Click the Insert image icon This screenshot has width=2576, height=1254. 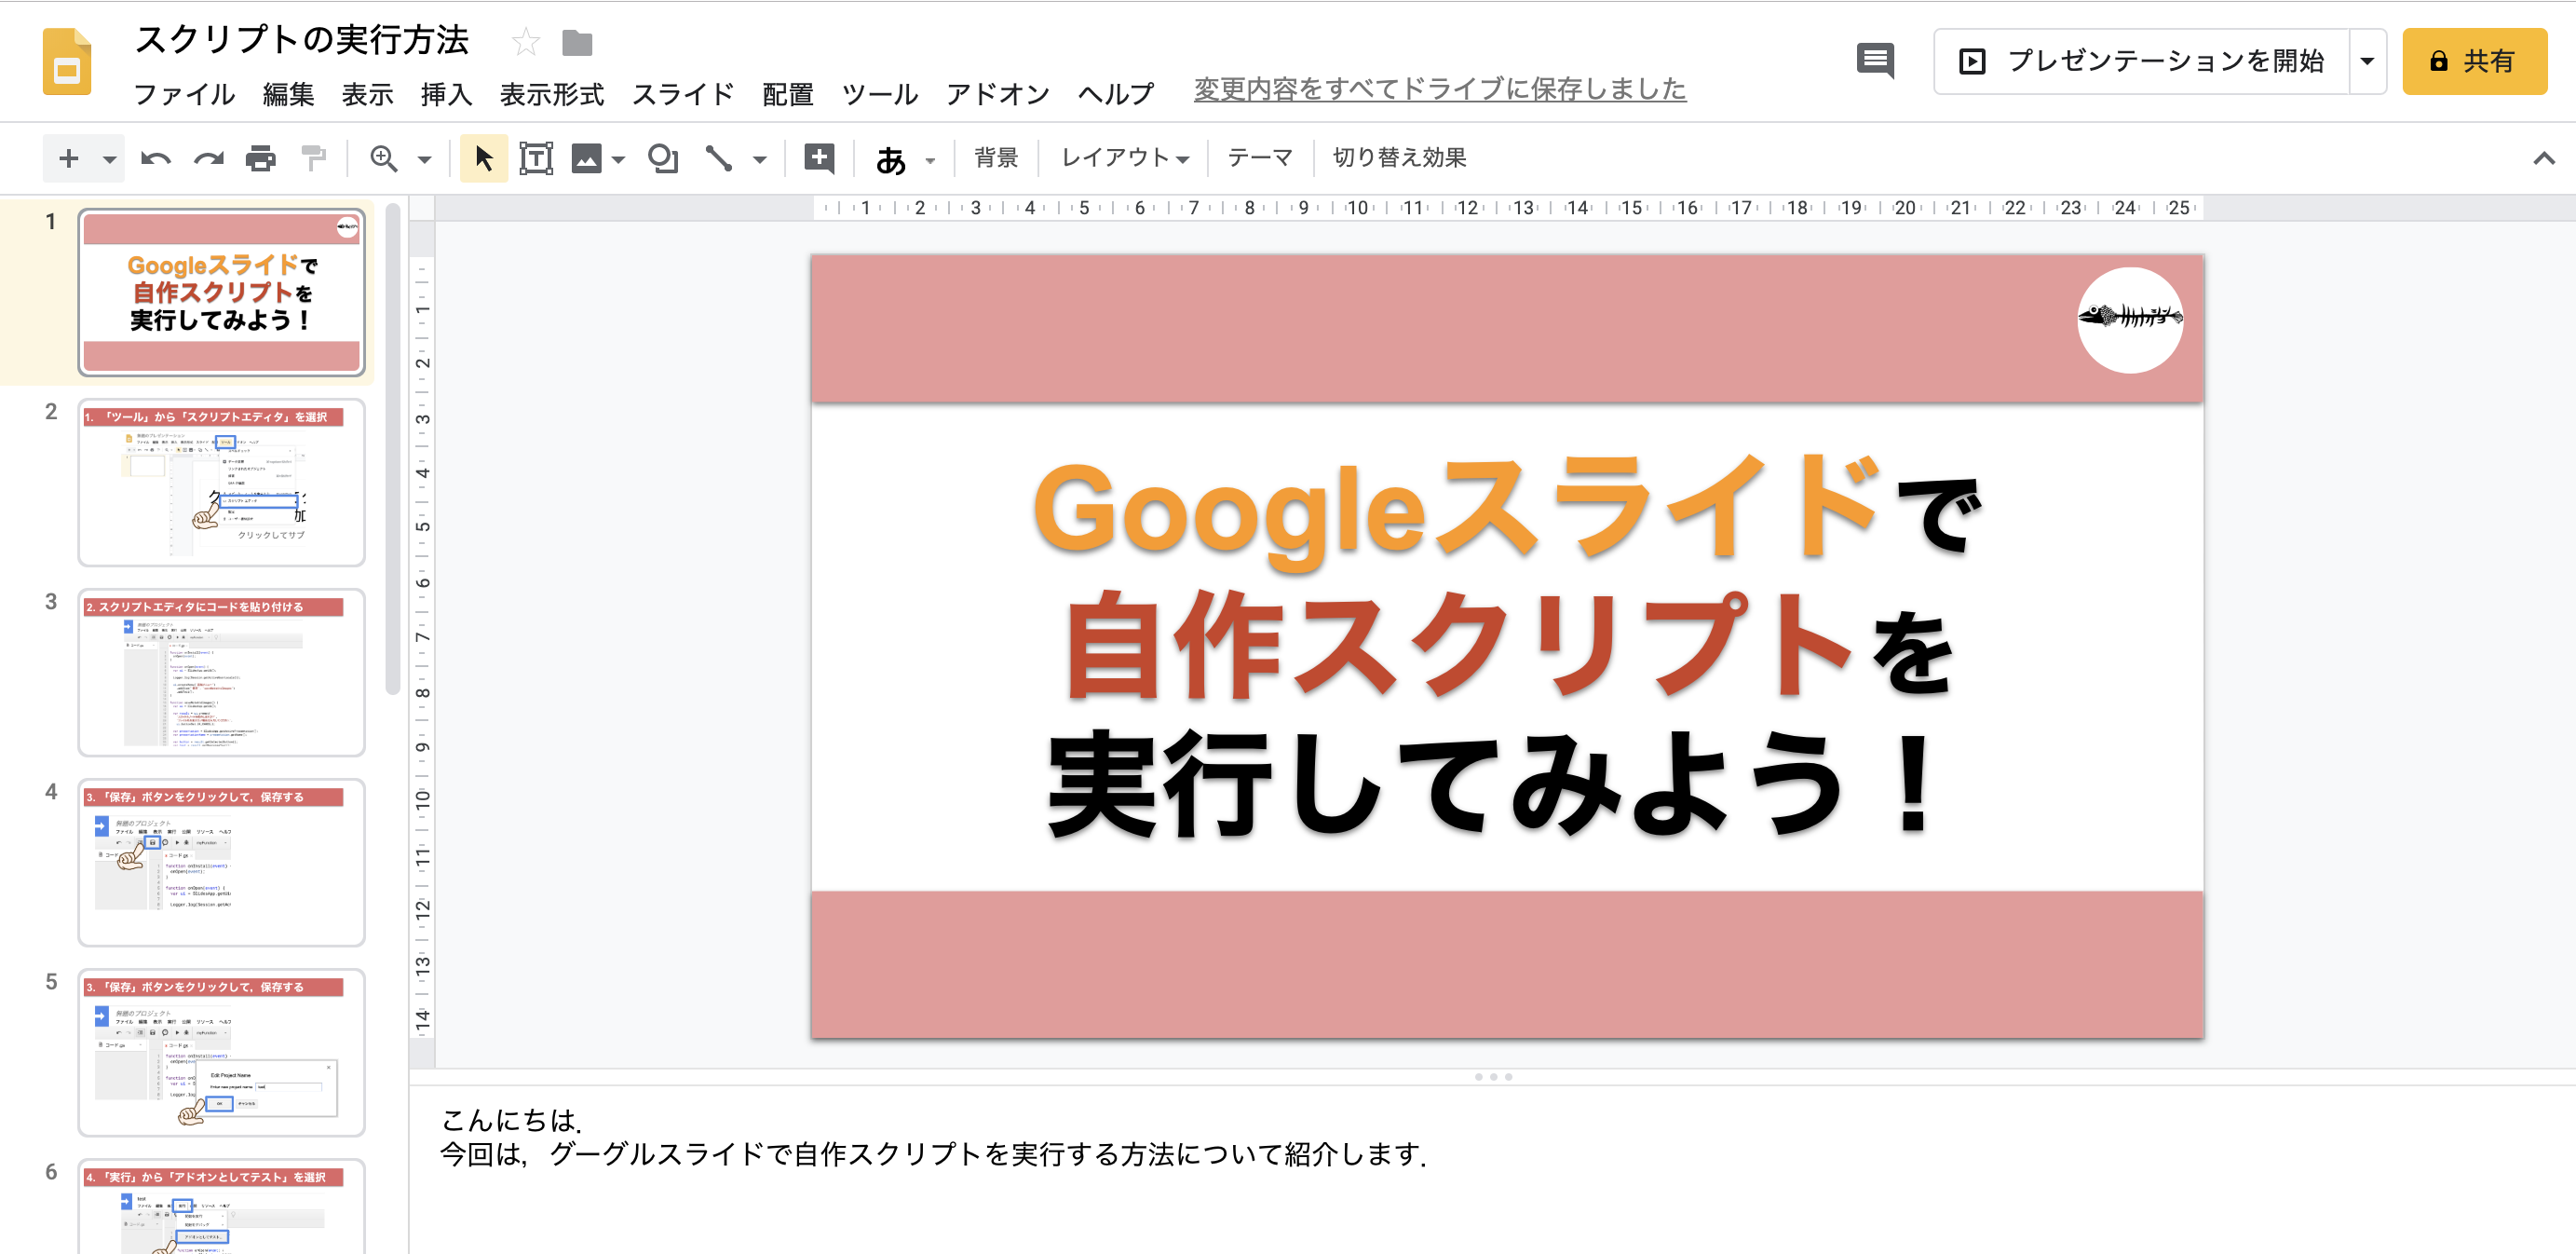(x=587, y=157)
